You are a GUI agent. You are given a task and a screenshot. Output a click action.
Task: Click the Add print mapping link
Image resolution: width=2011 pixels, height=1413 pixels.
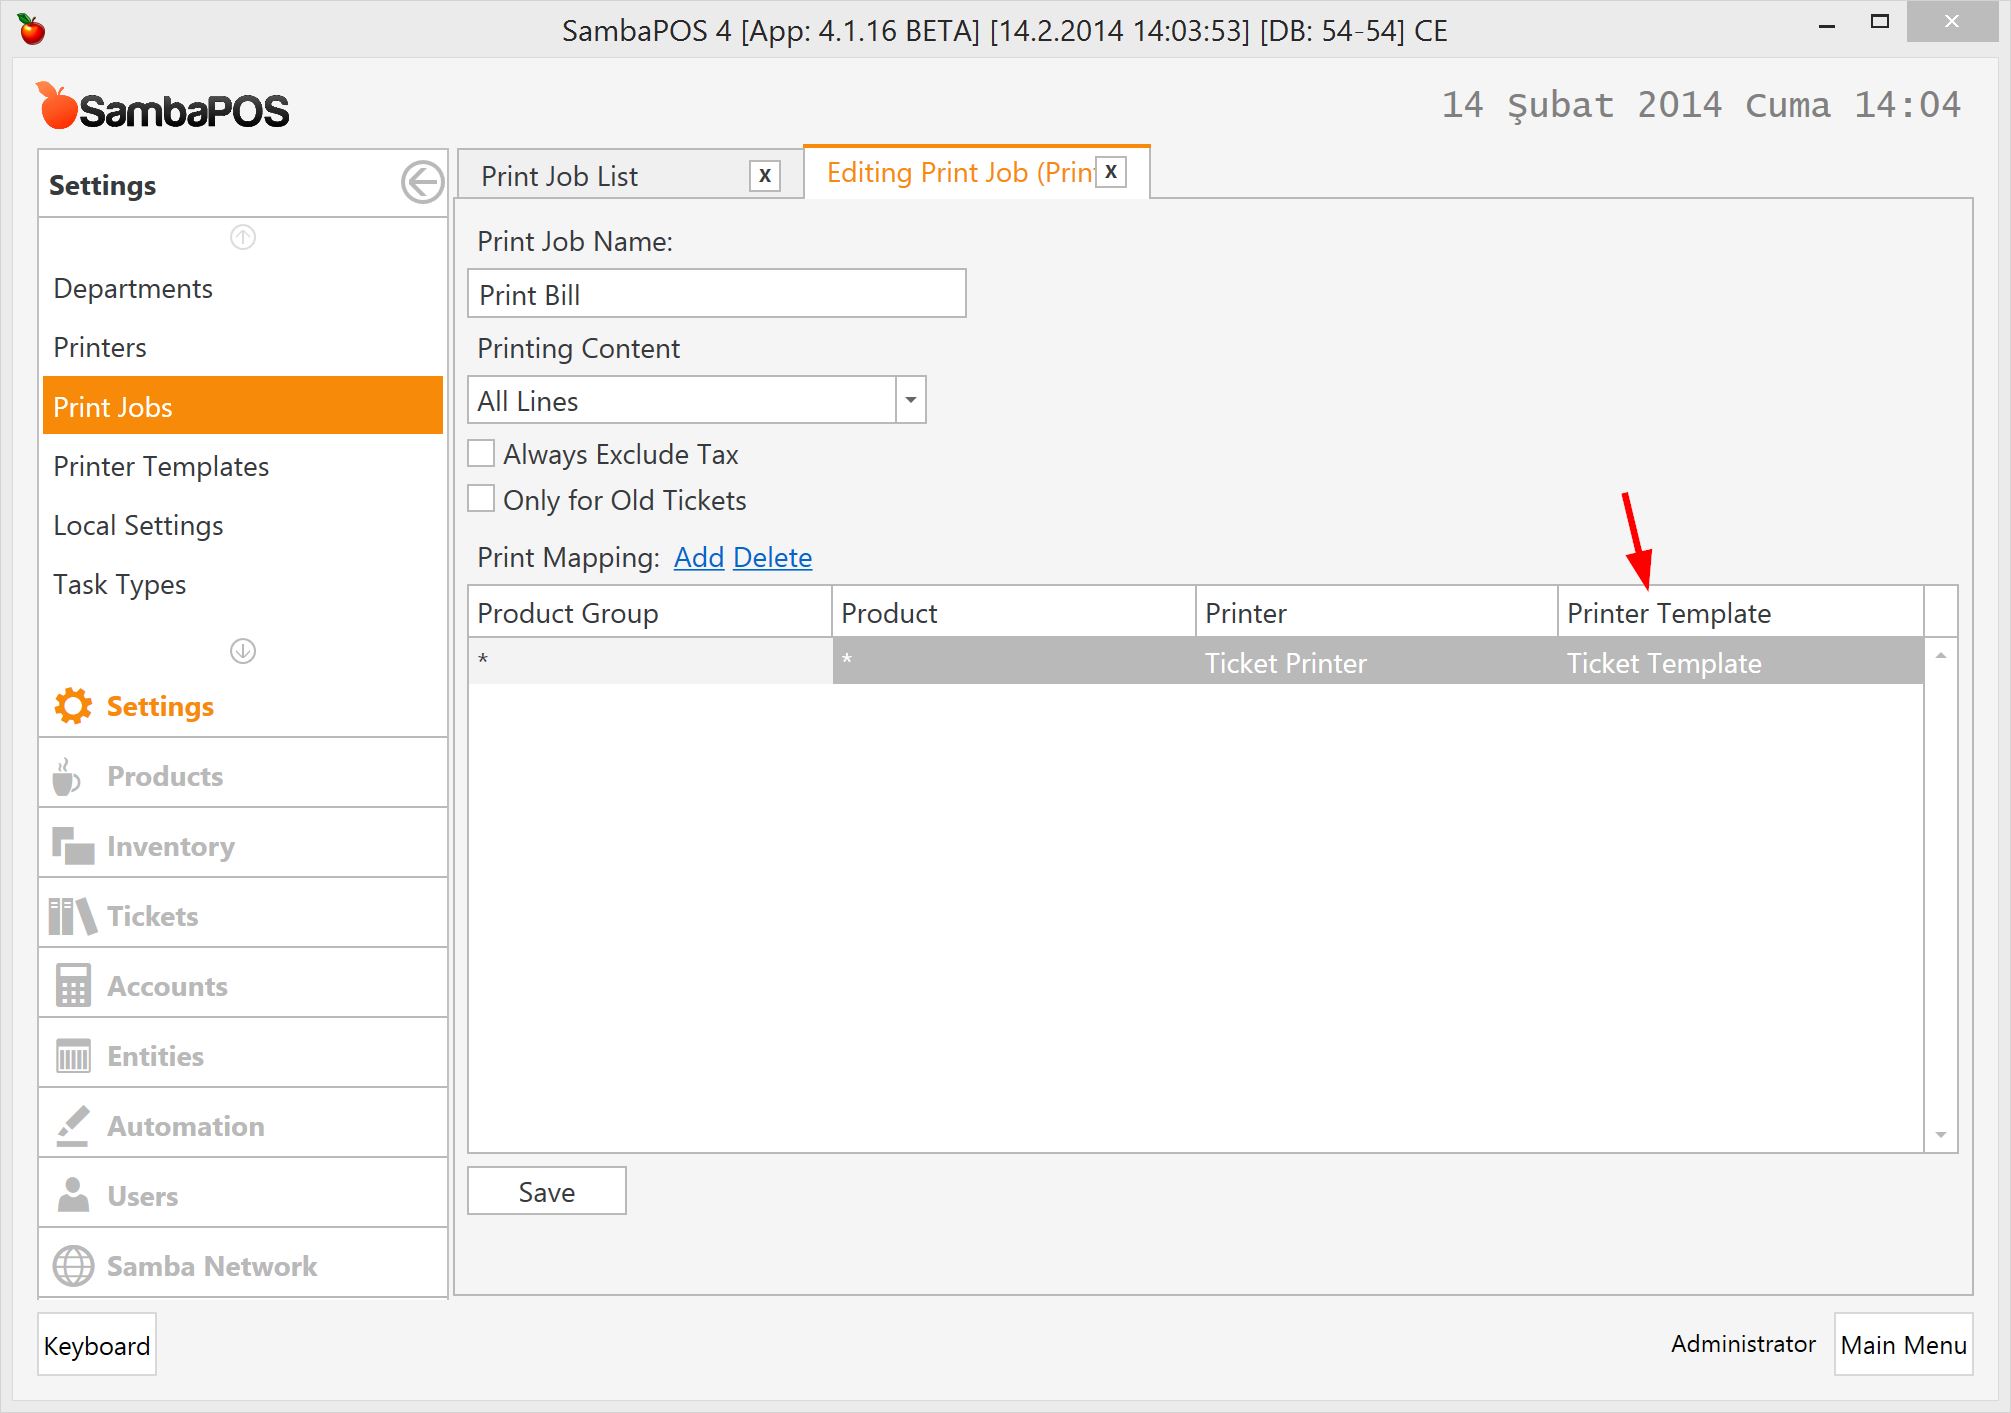[x=698, y=557]
